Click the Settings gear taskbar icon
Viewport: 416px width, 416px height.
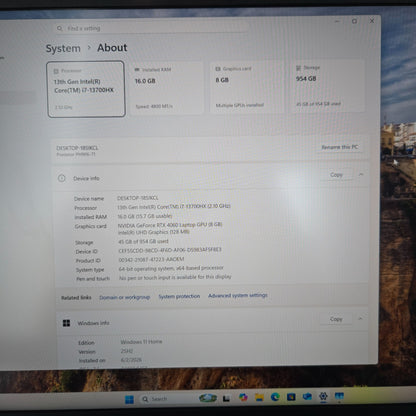(323, 396)
